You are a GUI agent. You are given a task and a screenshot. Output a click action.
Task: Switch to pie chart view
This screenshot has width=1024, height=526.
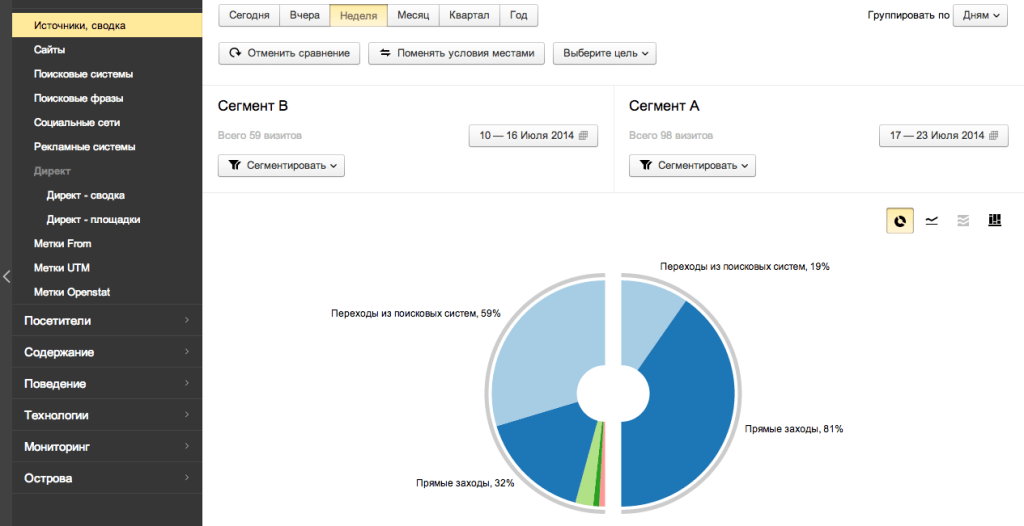(900, 221)
